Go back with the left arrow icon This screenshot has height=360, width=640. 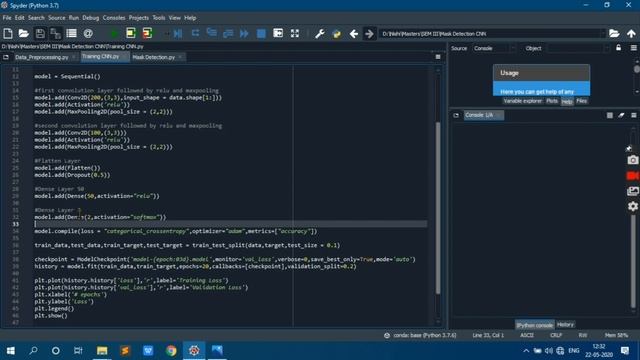(x=353, y=34)
